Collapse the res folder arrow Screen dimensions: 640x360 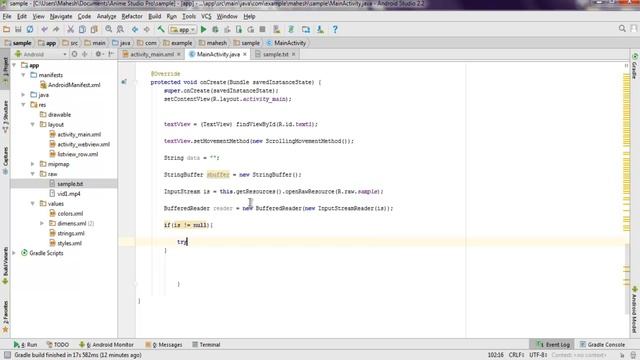tap(24, 104)
